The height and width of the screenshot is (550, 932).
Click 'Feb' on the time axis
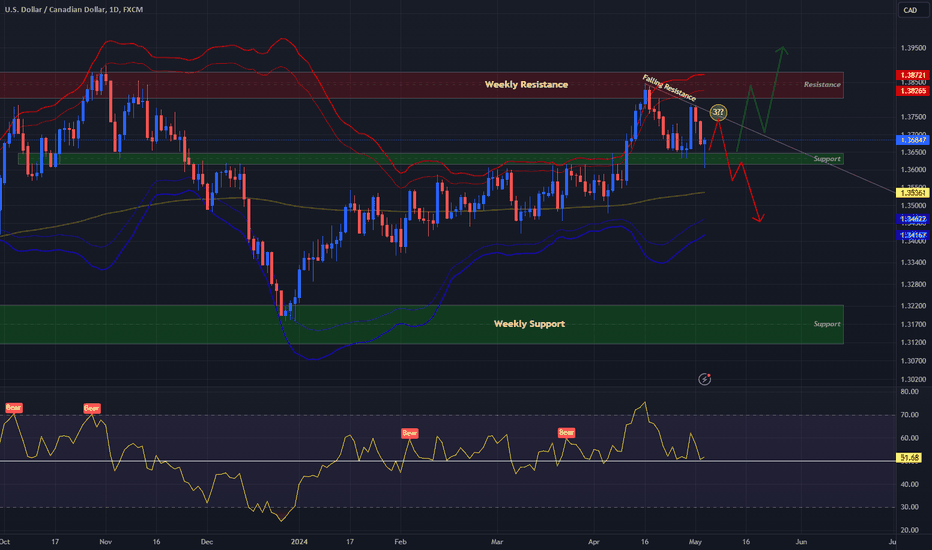[x=401, y=542]
